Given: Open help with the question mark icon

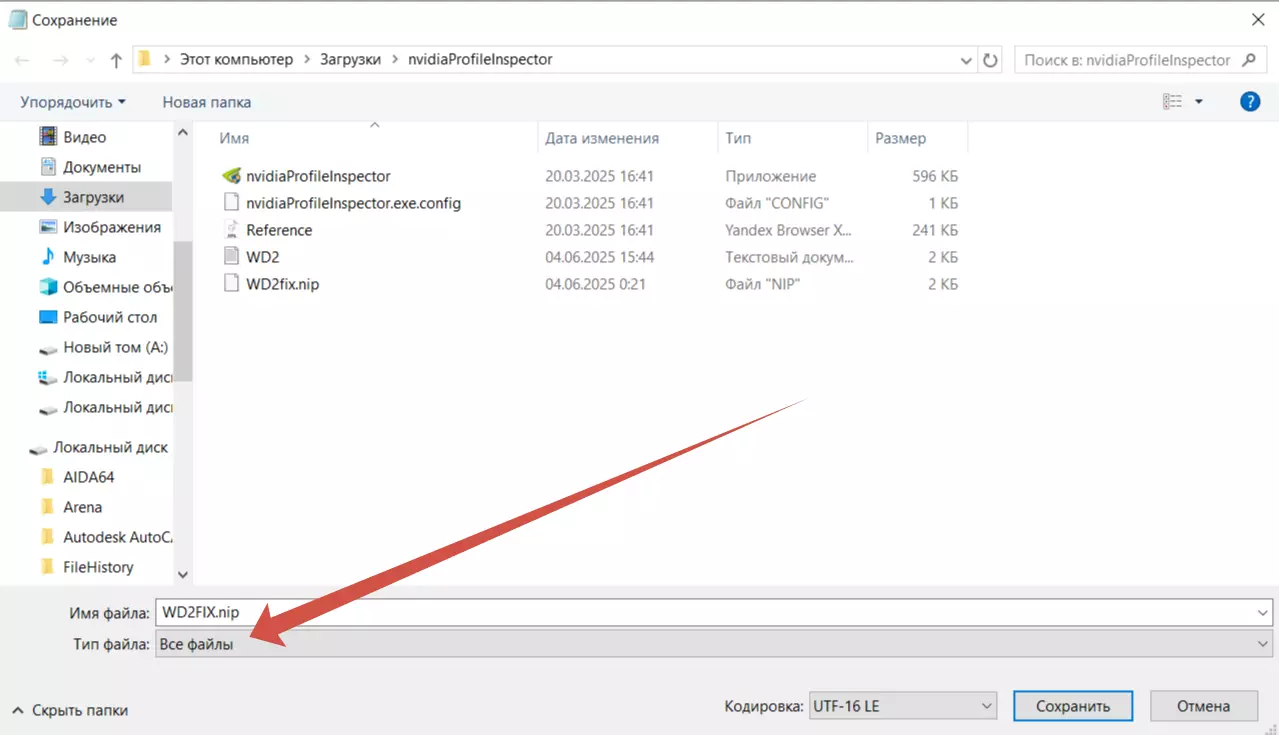Looking at the screenshot, I should [1250, 101].
